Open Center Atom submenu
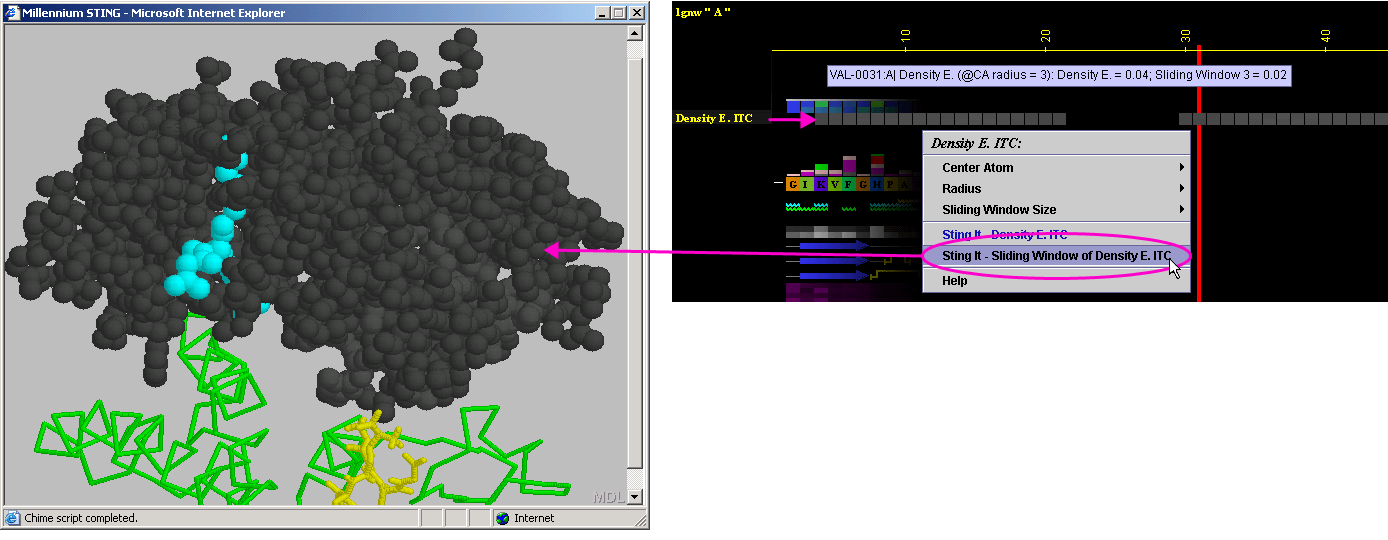 (x=1056, y=168)
